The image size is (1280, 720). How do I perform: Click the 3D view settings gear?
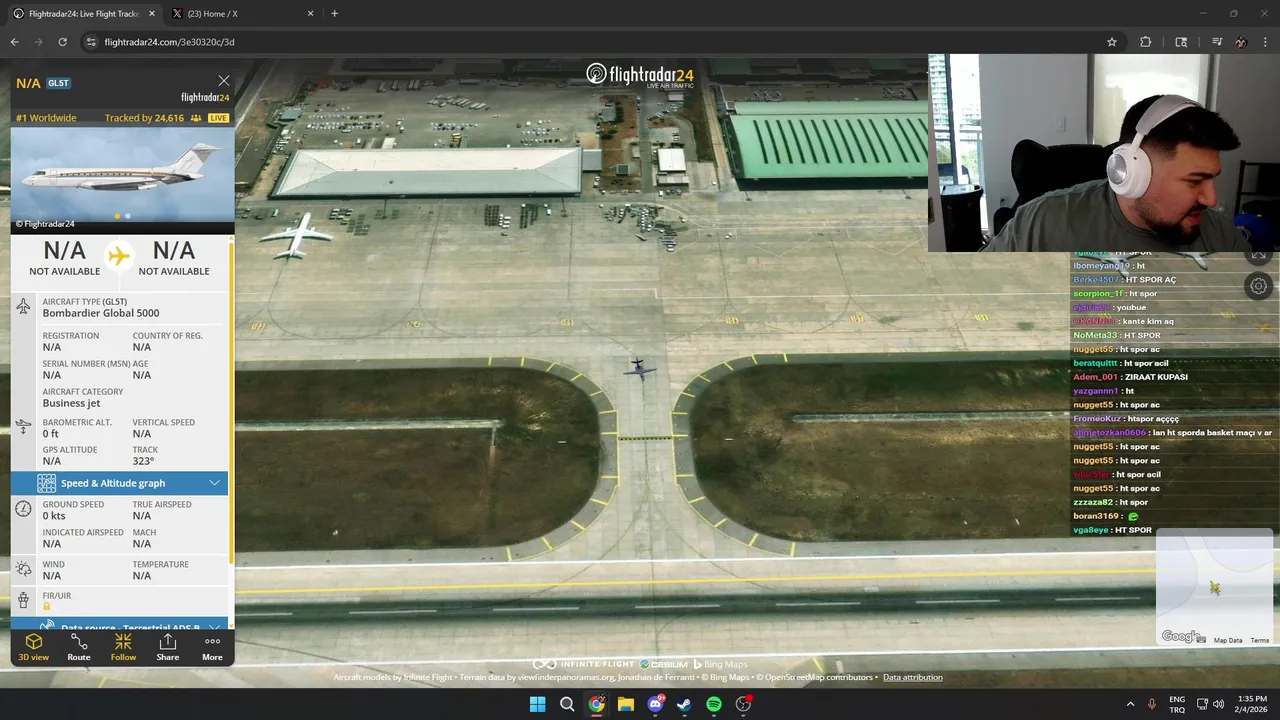click(1258, 287)
